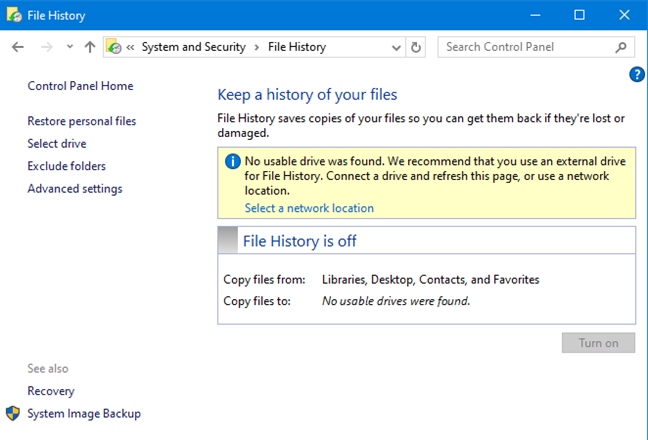The height and width of the screenshot is (440, 648).
Task: Close the File History window
Action: 624,15
